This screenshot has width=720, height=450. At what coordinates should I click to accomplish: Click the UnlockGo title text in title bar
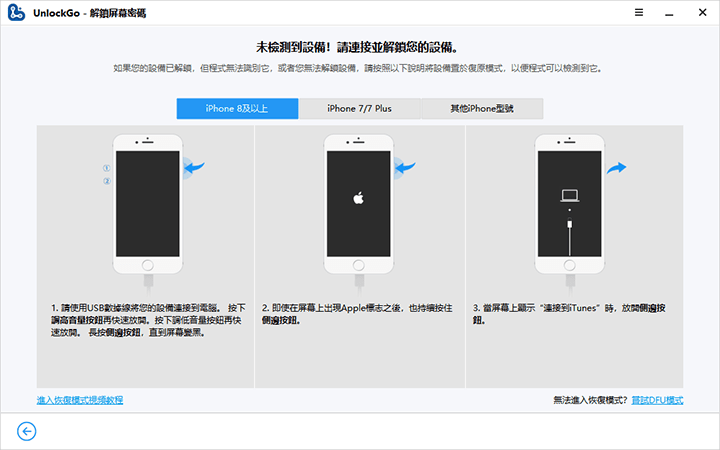[90, 13]
